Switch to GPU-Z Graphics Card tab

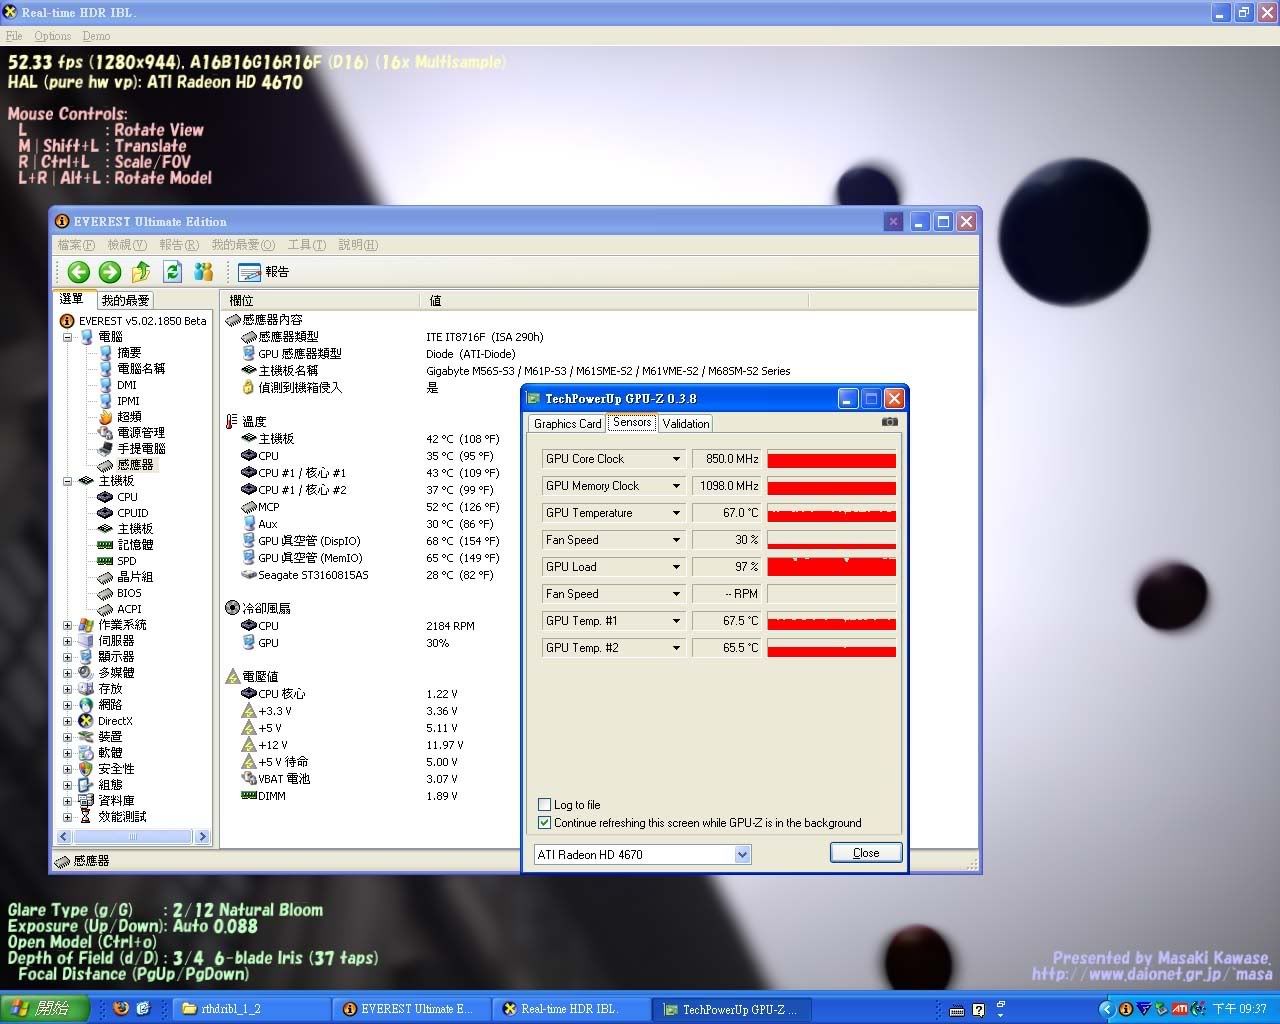(x=567, y=424)
